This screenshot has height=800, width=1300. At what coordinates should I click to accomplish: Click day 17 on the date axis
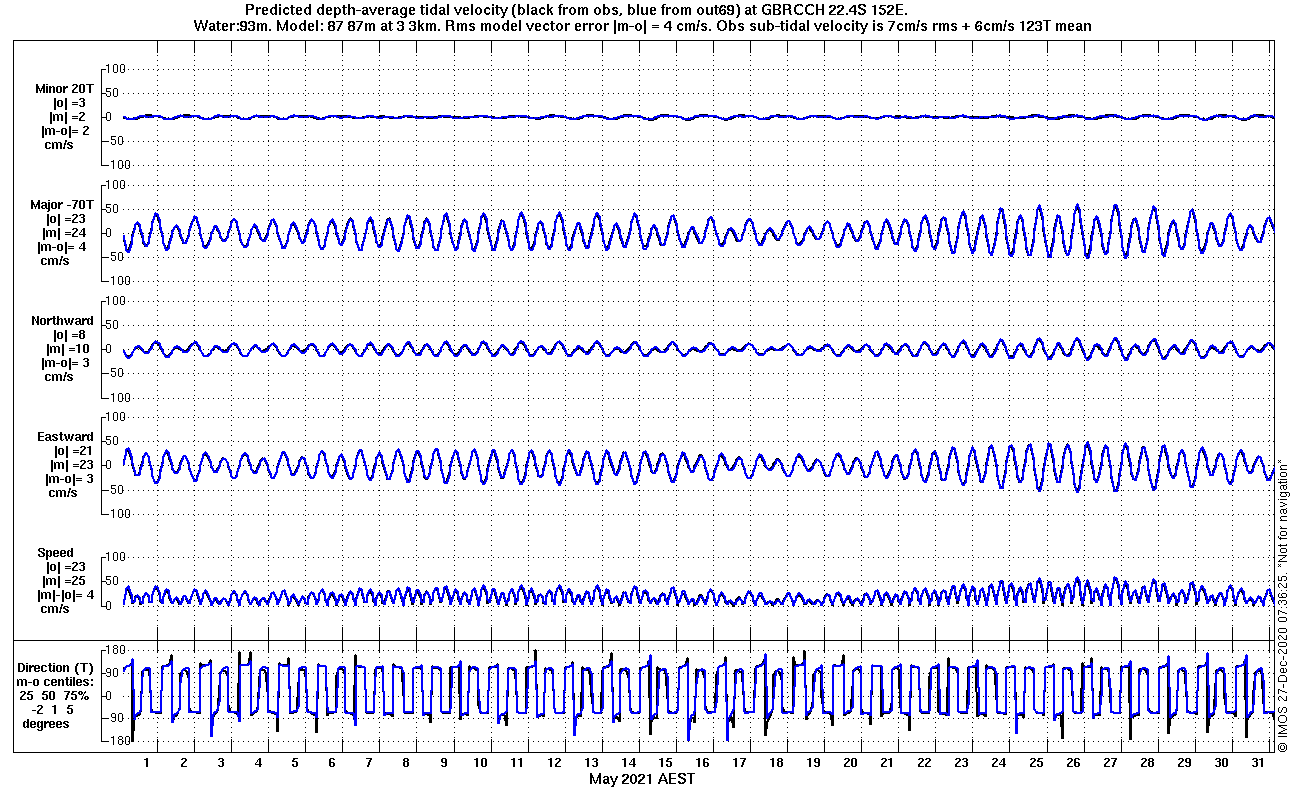click(739, 763)
